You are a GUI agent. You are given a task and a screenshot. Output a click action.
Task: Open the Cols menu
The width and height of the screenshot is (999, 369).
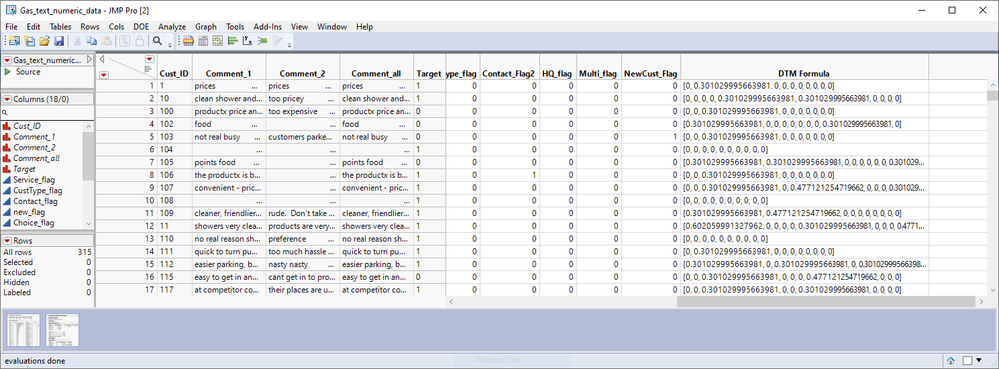pyautogui.click(x=117, y=27)
